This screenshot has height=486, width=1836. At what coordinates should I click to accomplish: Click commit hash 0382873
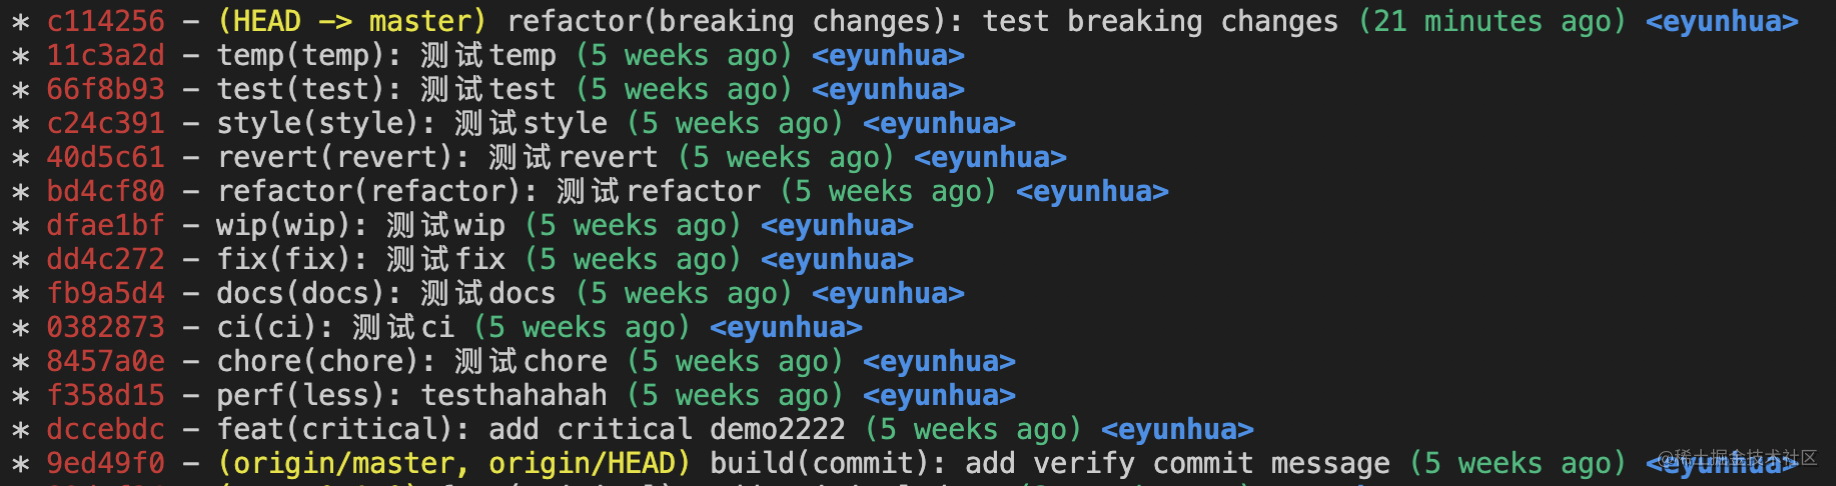coord(105,327)
